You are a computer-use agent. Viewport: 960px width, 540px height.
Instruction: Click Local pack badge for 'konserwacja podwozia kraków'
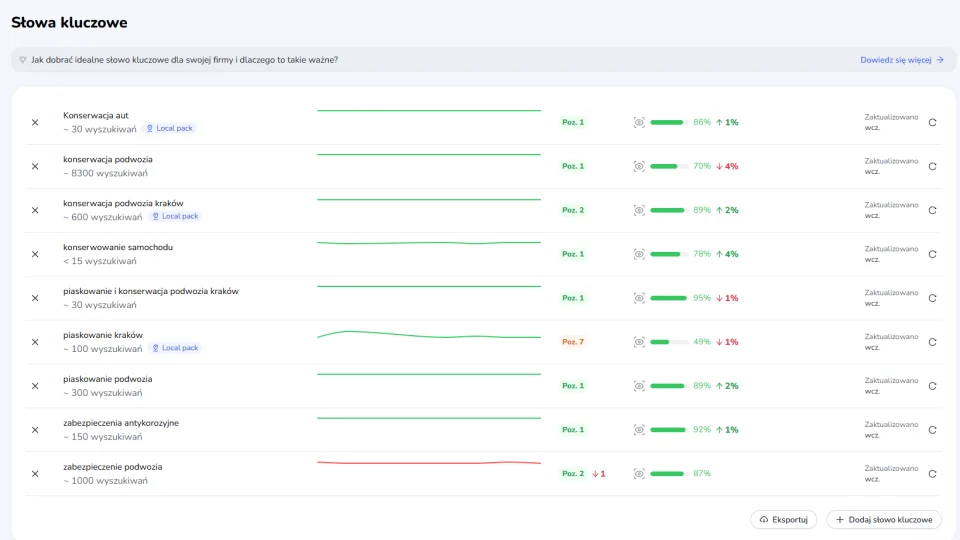click(x=175, y=216)
